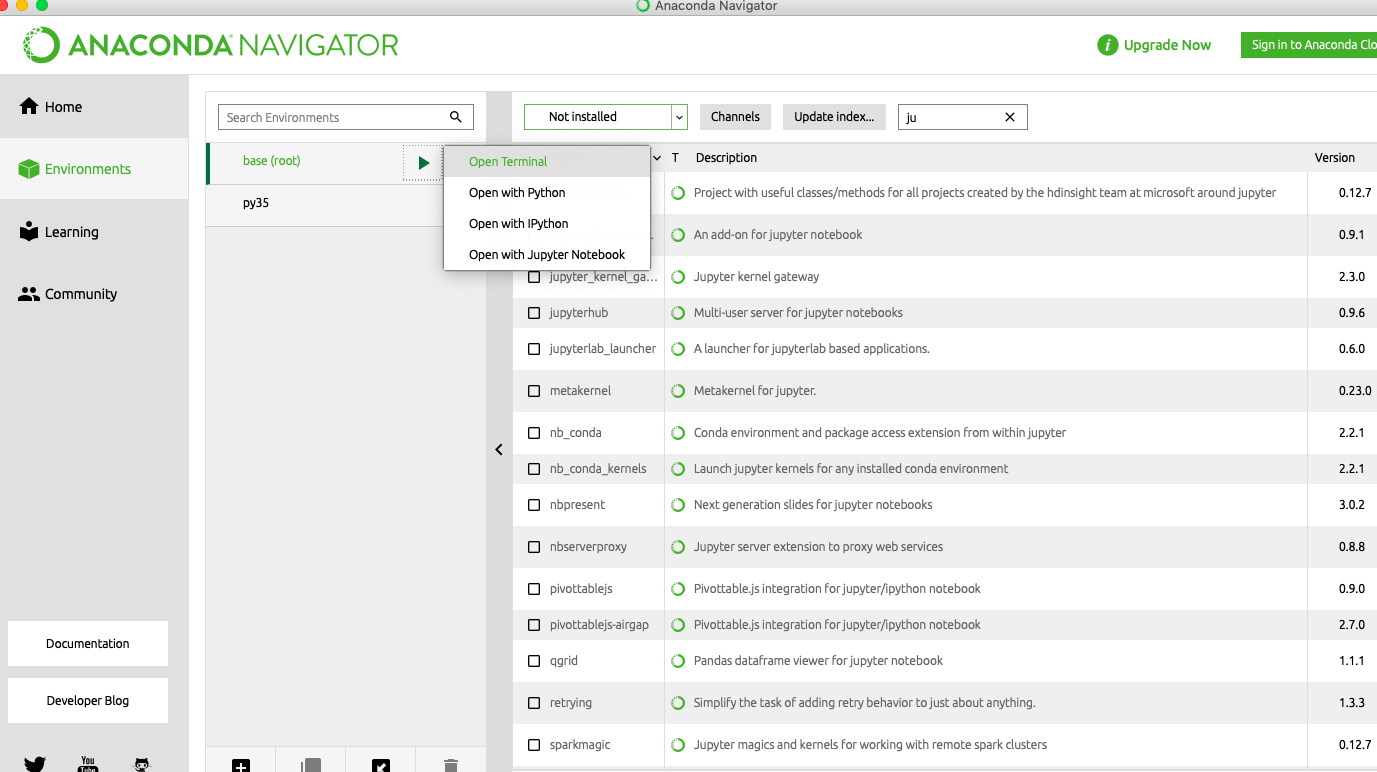This screenshot has width=1377, height=772.
Task: Click the magnifier icon in Search Environments
Action: point(456,117)
